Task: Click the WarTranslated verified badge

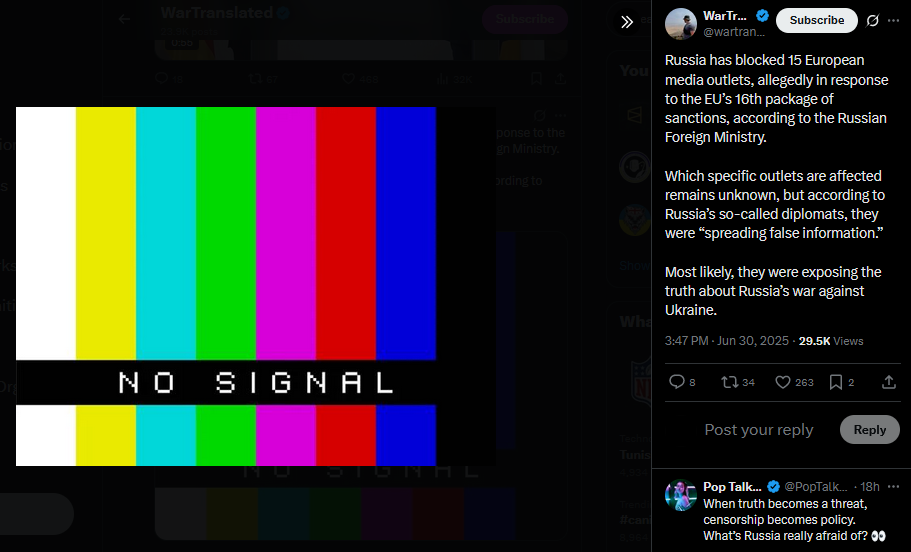Action: click(x=763, y=16)
